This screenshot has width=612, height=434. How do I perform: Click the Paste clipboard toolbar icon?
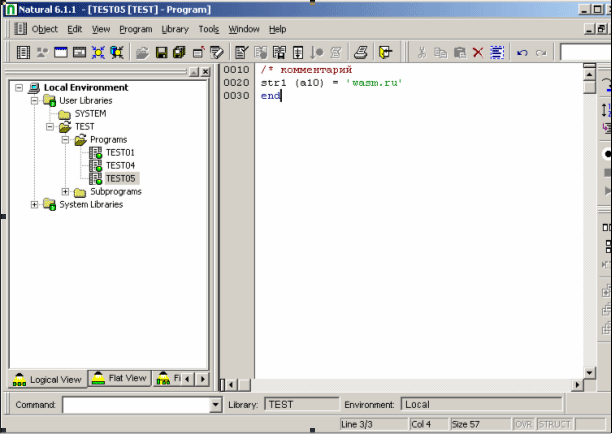(459, 52)
